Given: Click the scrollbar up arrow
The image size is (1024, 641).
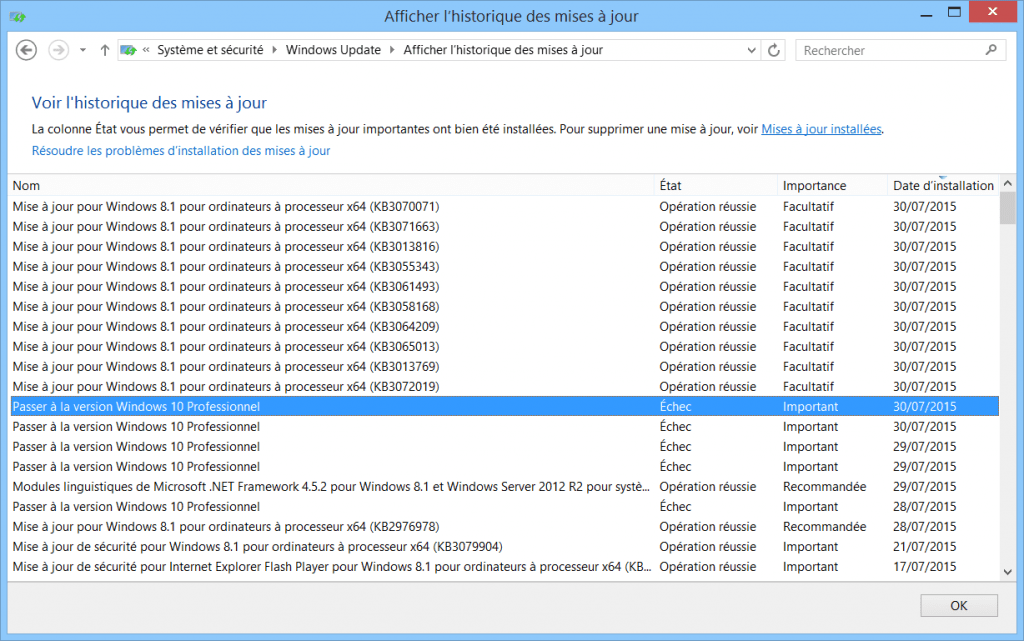Looking at the screenshot, I should point(1008,183).
